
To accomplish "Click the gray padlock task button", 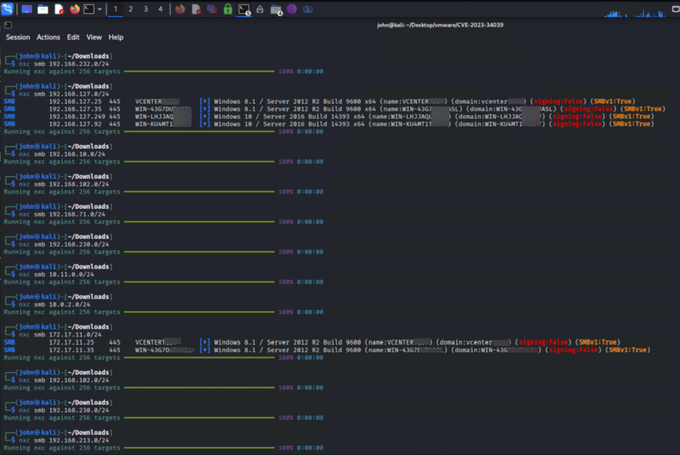I will [260, 9].
